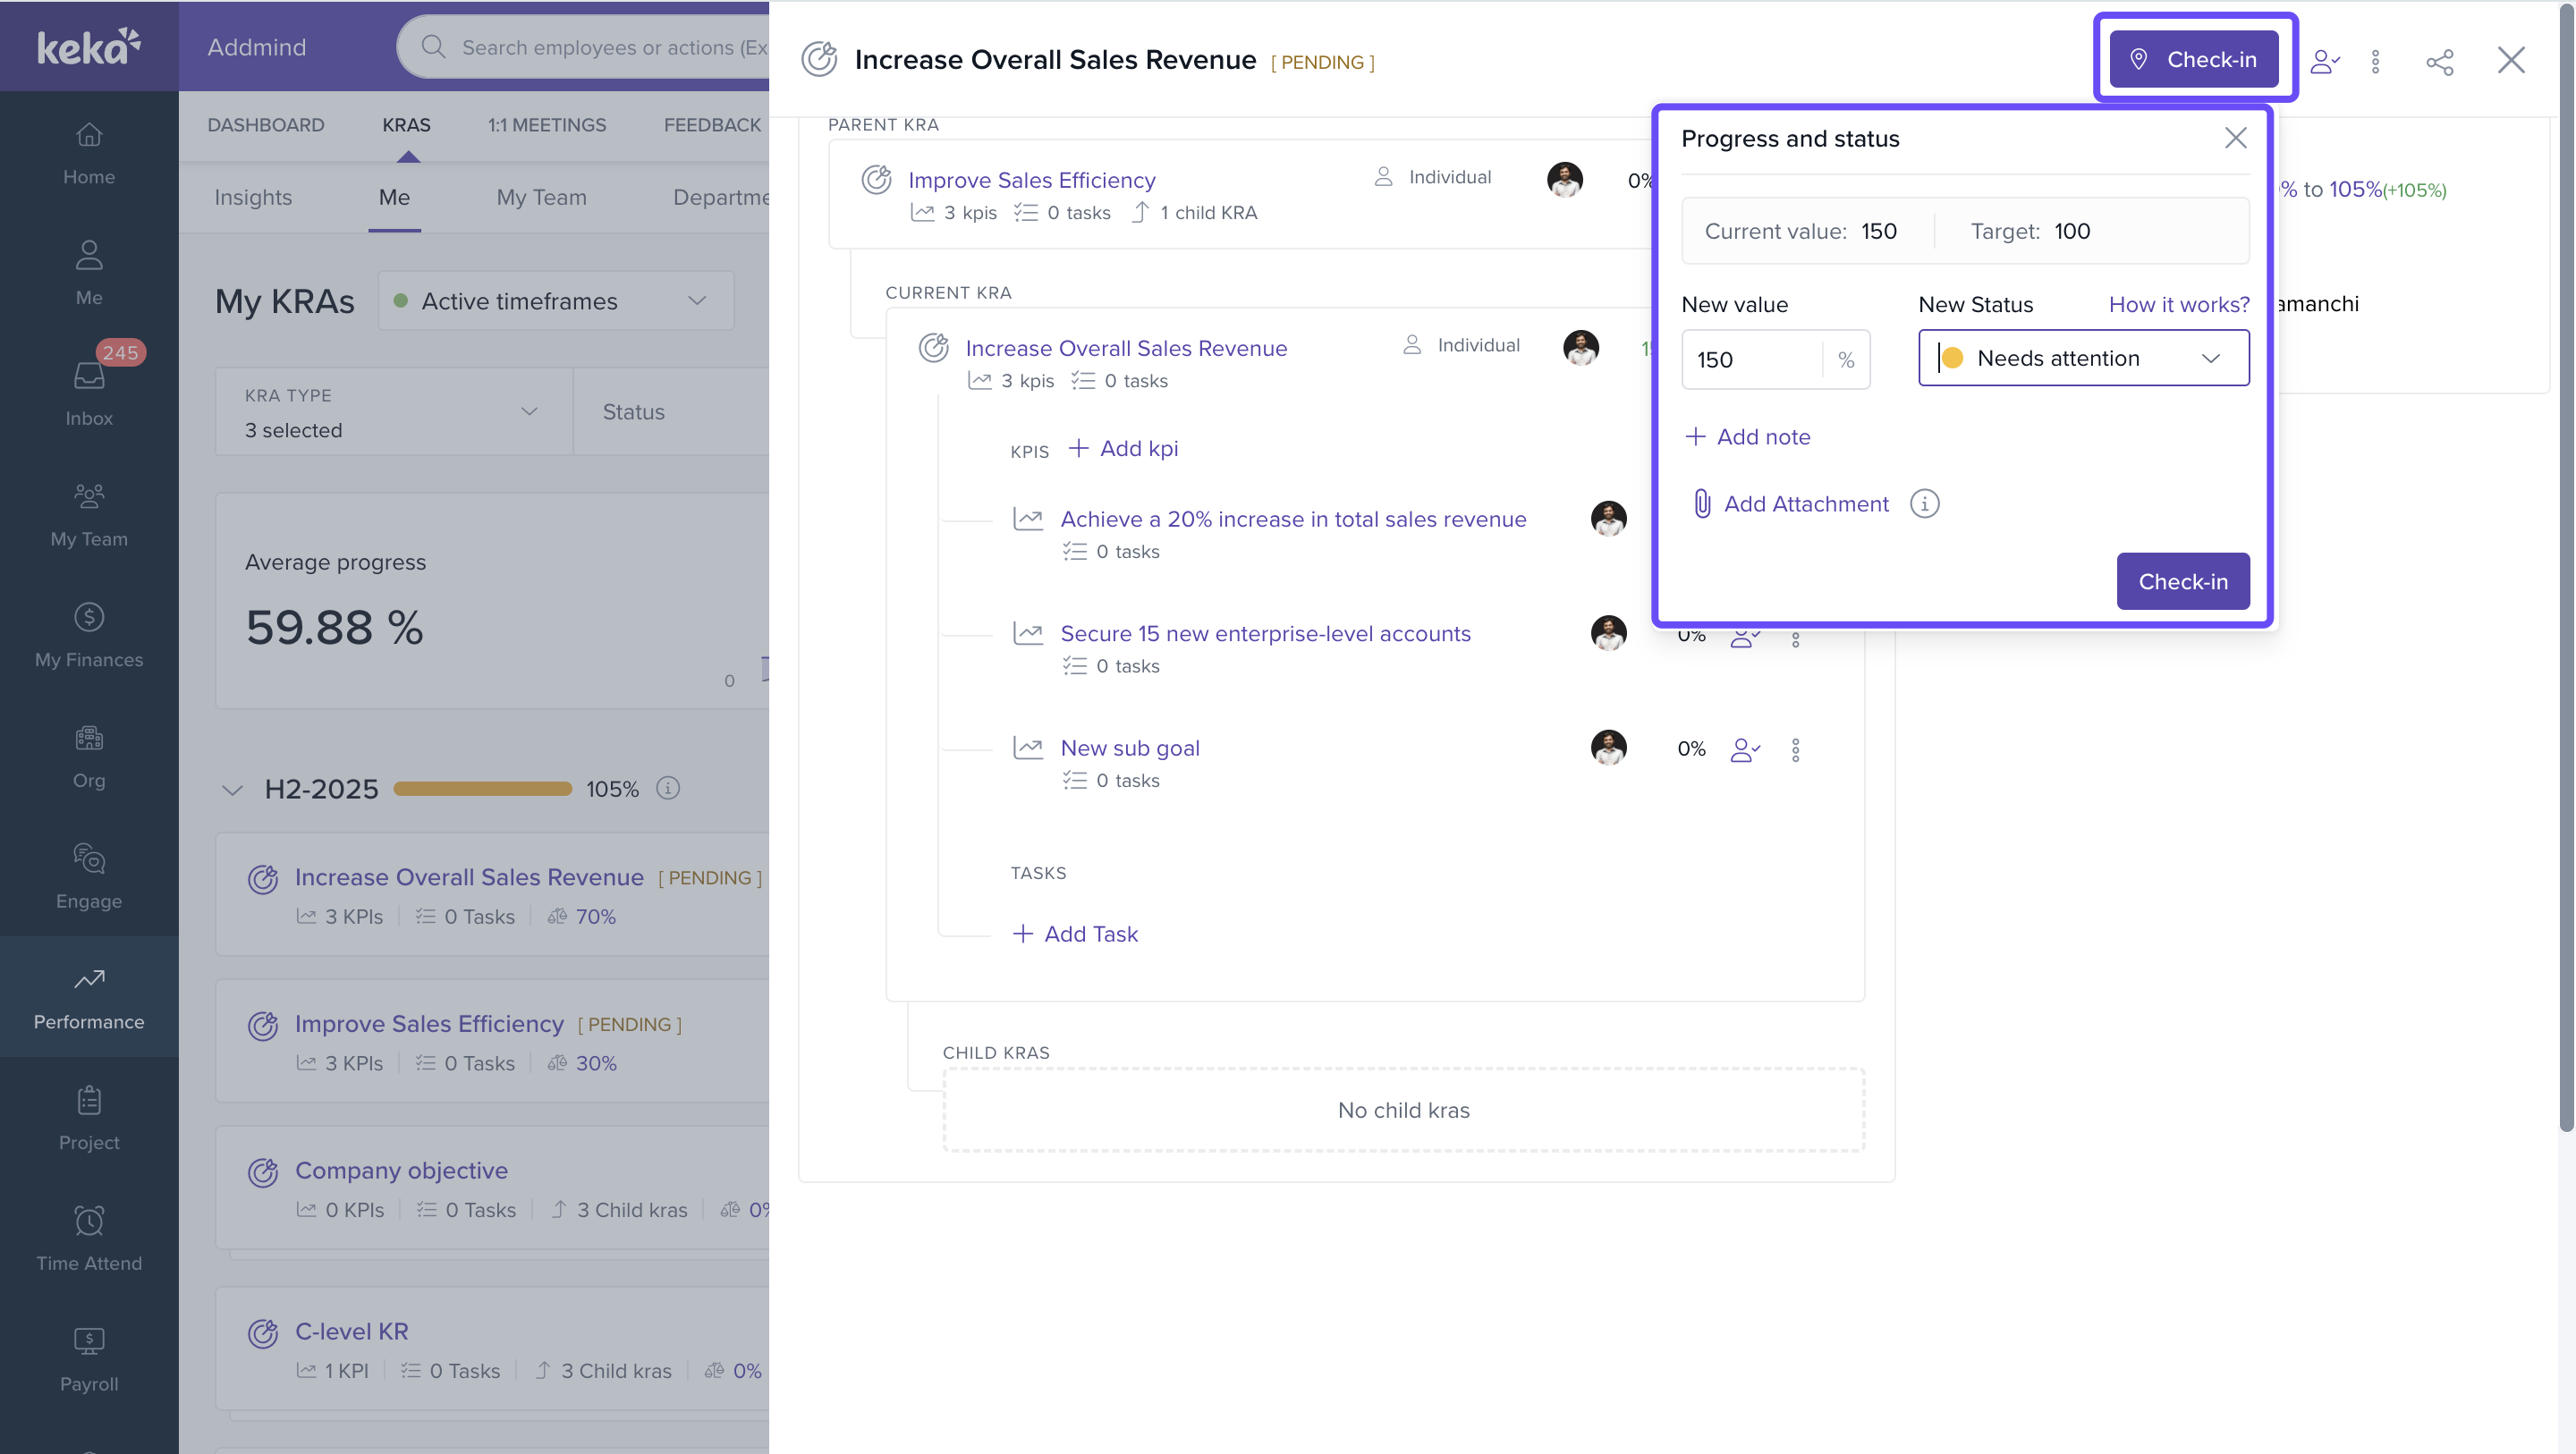Collapse the H2-2025 timeframe section
The width and height of the screenshot is (2576, 1454).
coord(232,789)
